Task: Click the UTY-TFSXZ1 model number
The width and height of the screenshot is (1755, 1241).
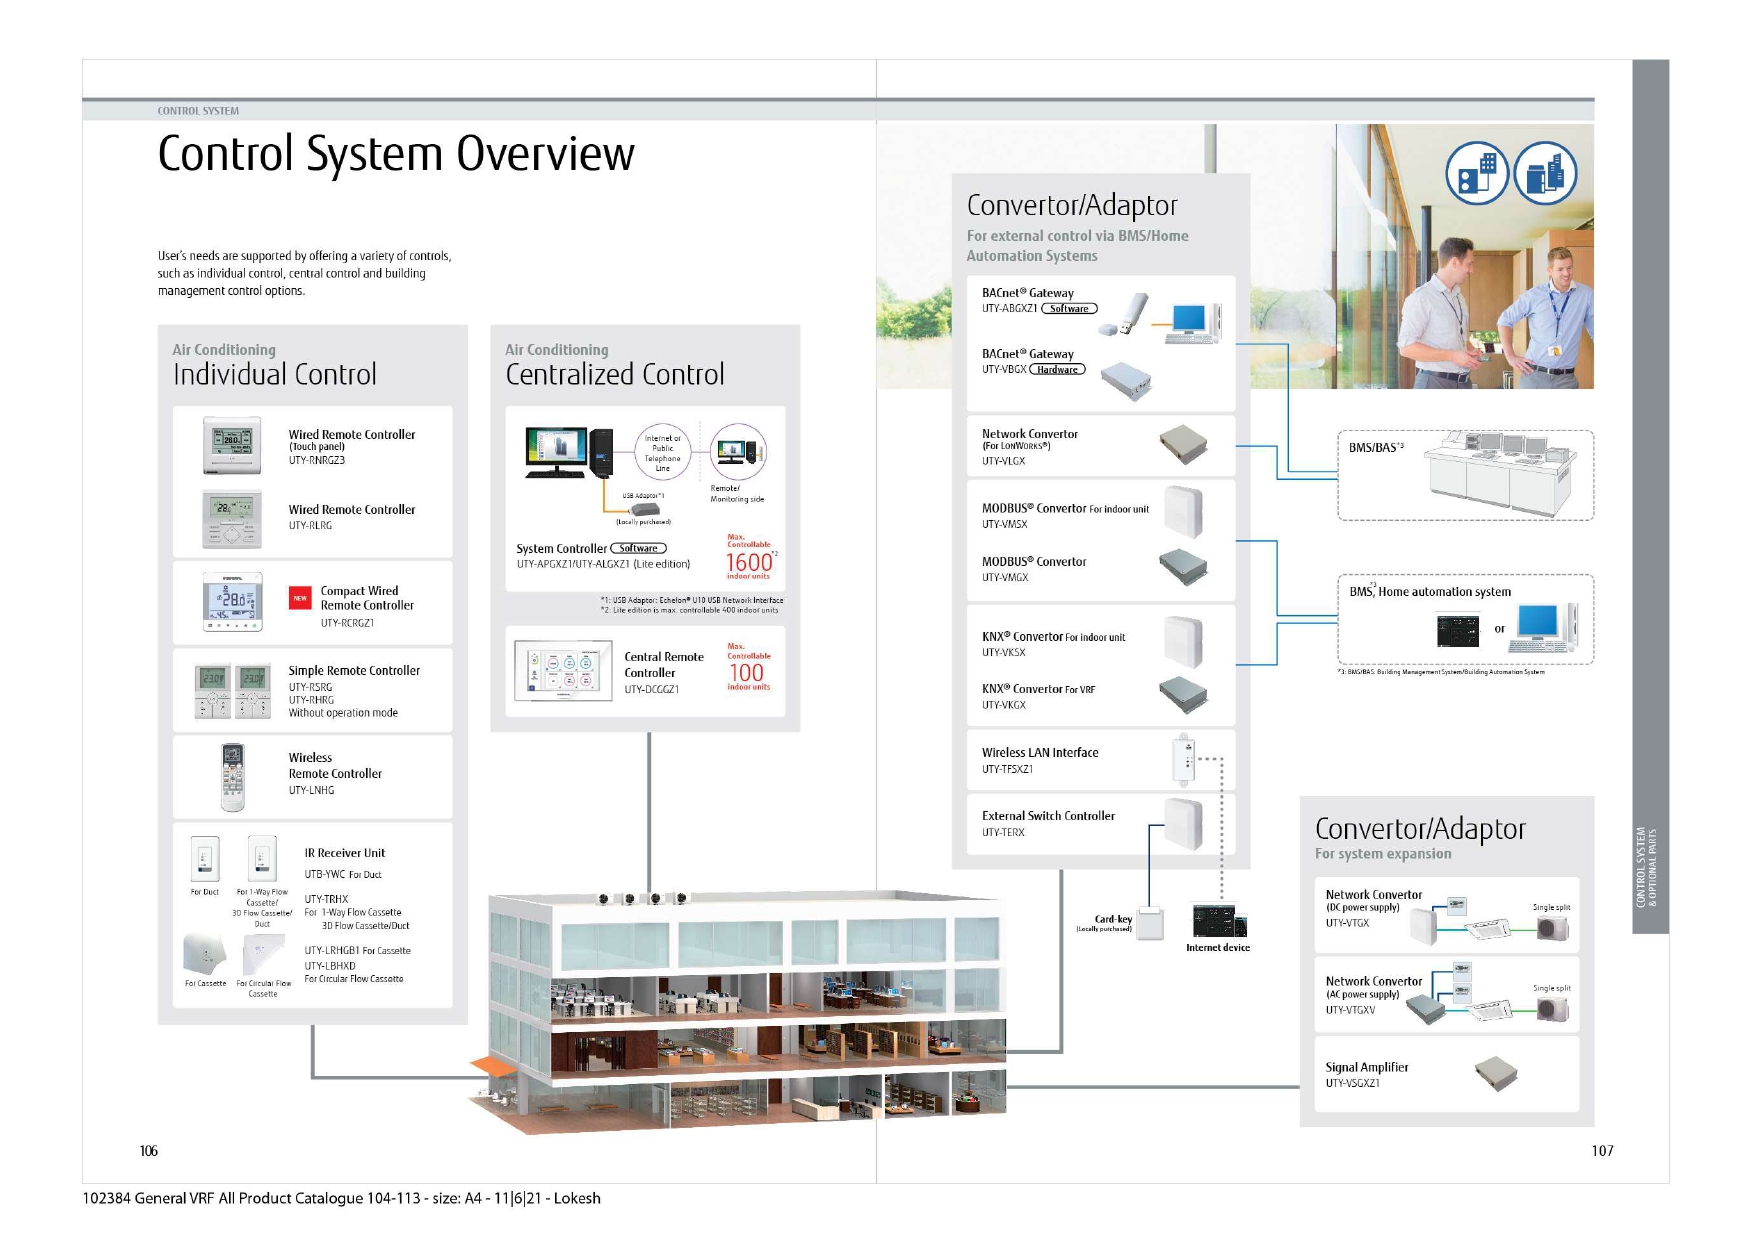Action: click(x=1007, y=769)
